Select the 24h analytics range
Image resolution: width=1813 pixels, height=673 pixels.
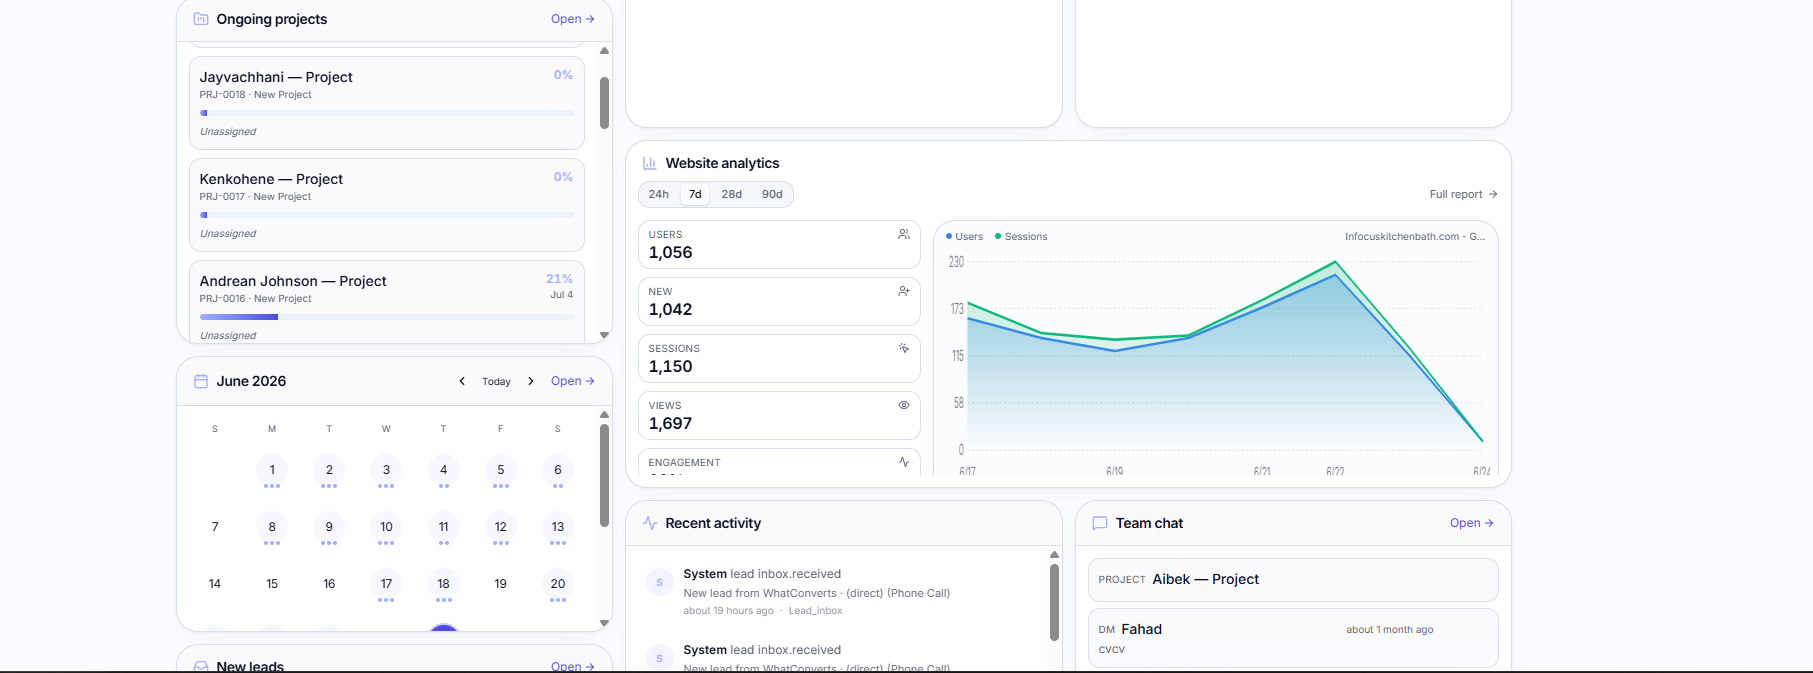click(659, 194)
